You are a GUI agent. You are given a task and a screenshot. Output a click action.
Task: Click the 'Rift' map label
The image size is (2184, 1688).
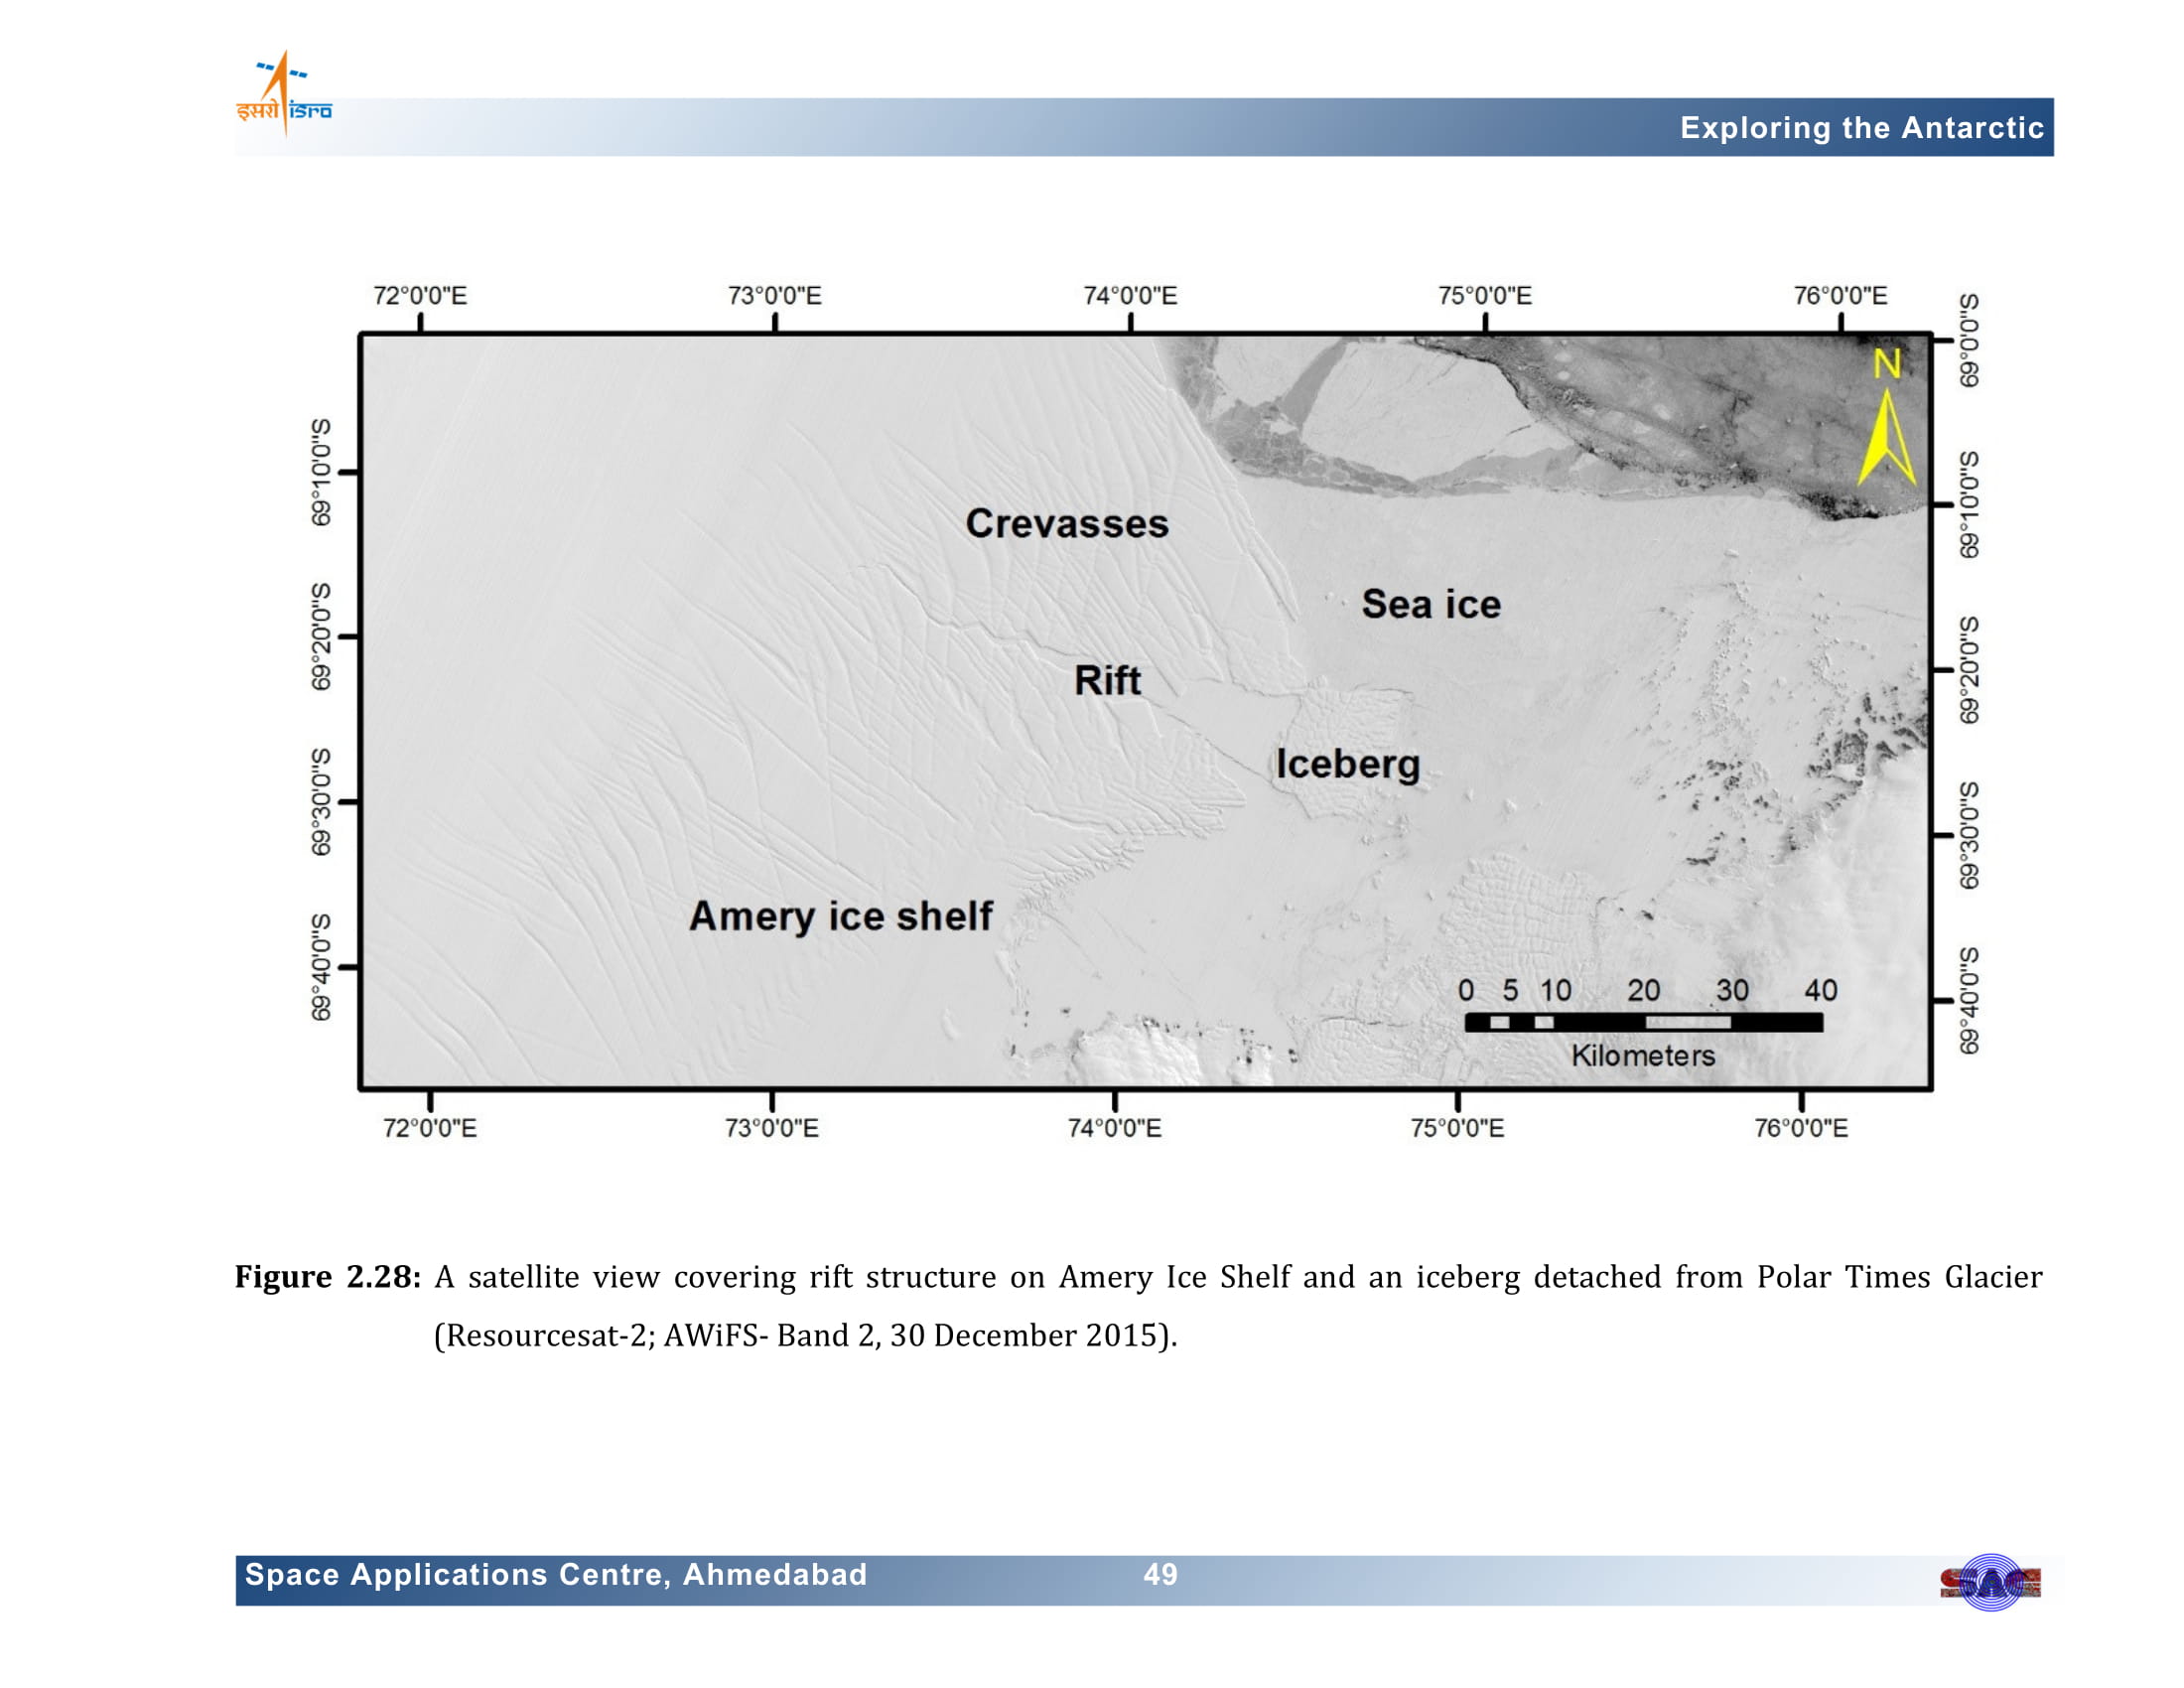tap(1107, 681)
